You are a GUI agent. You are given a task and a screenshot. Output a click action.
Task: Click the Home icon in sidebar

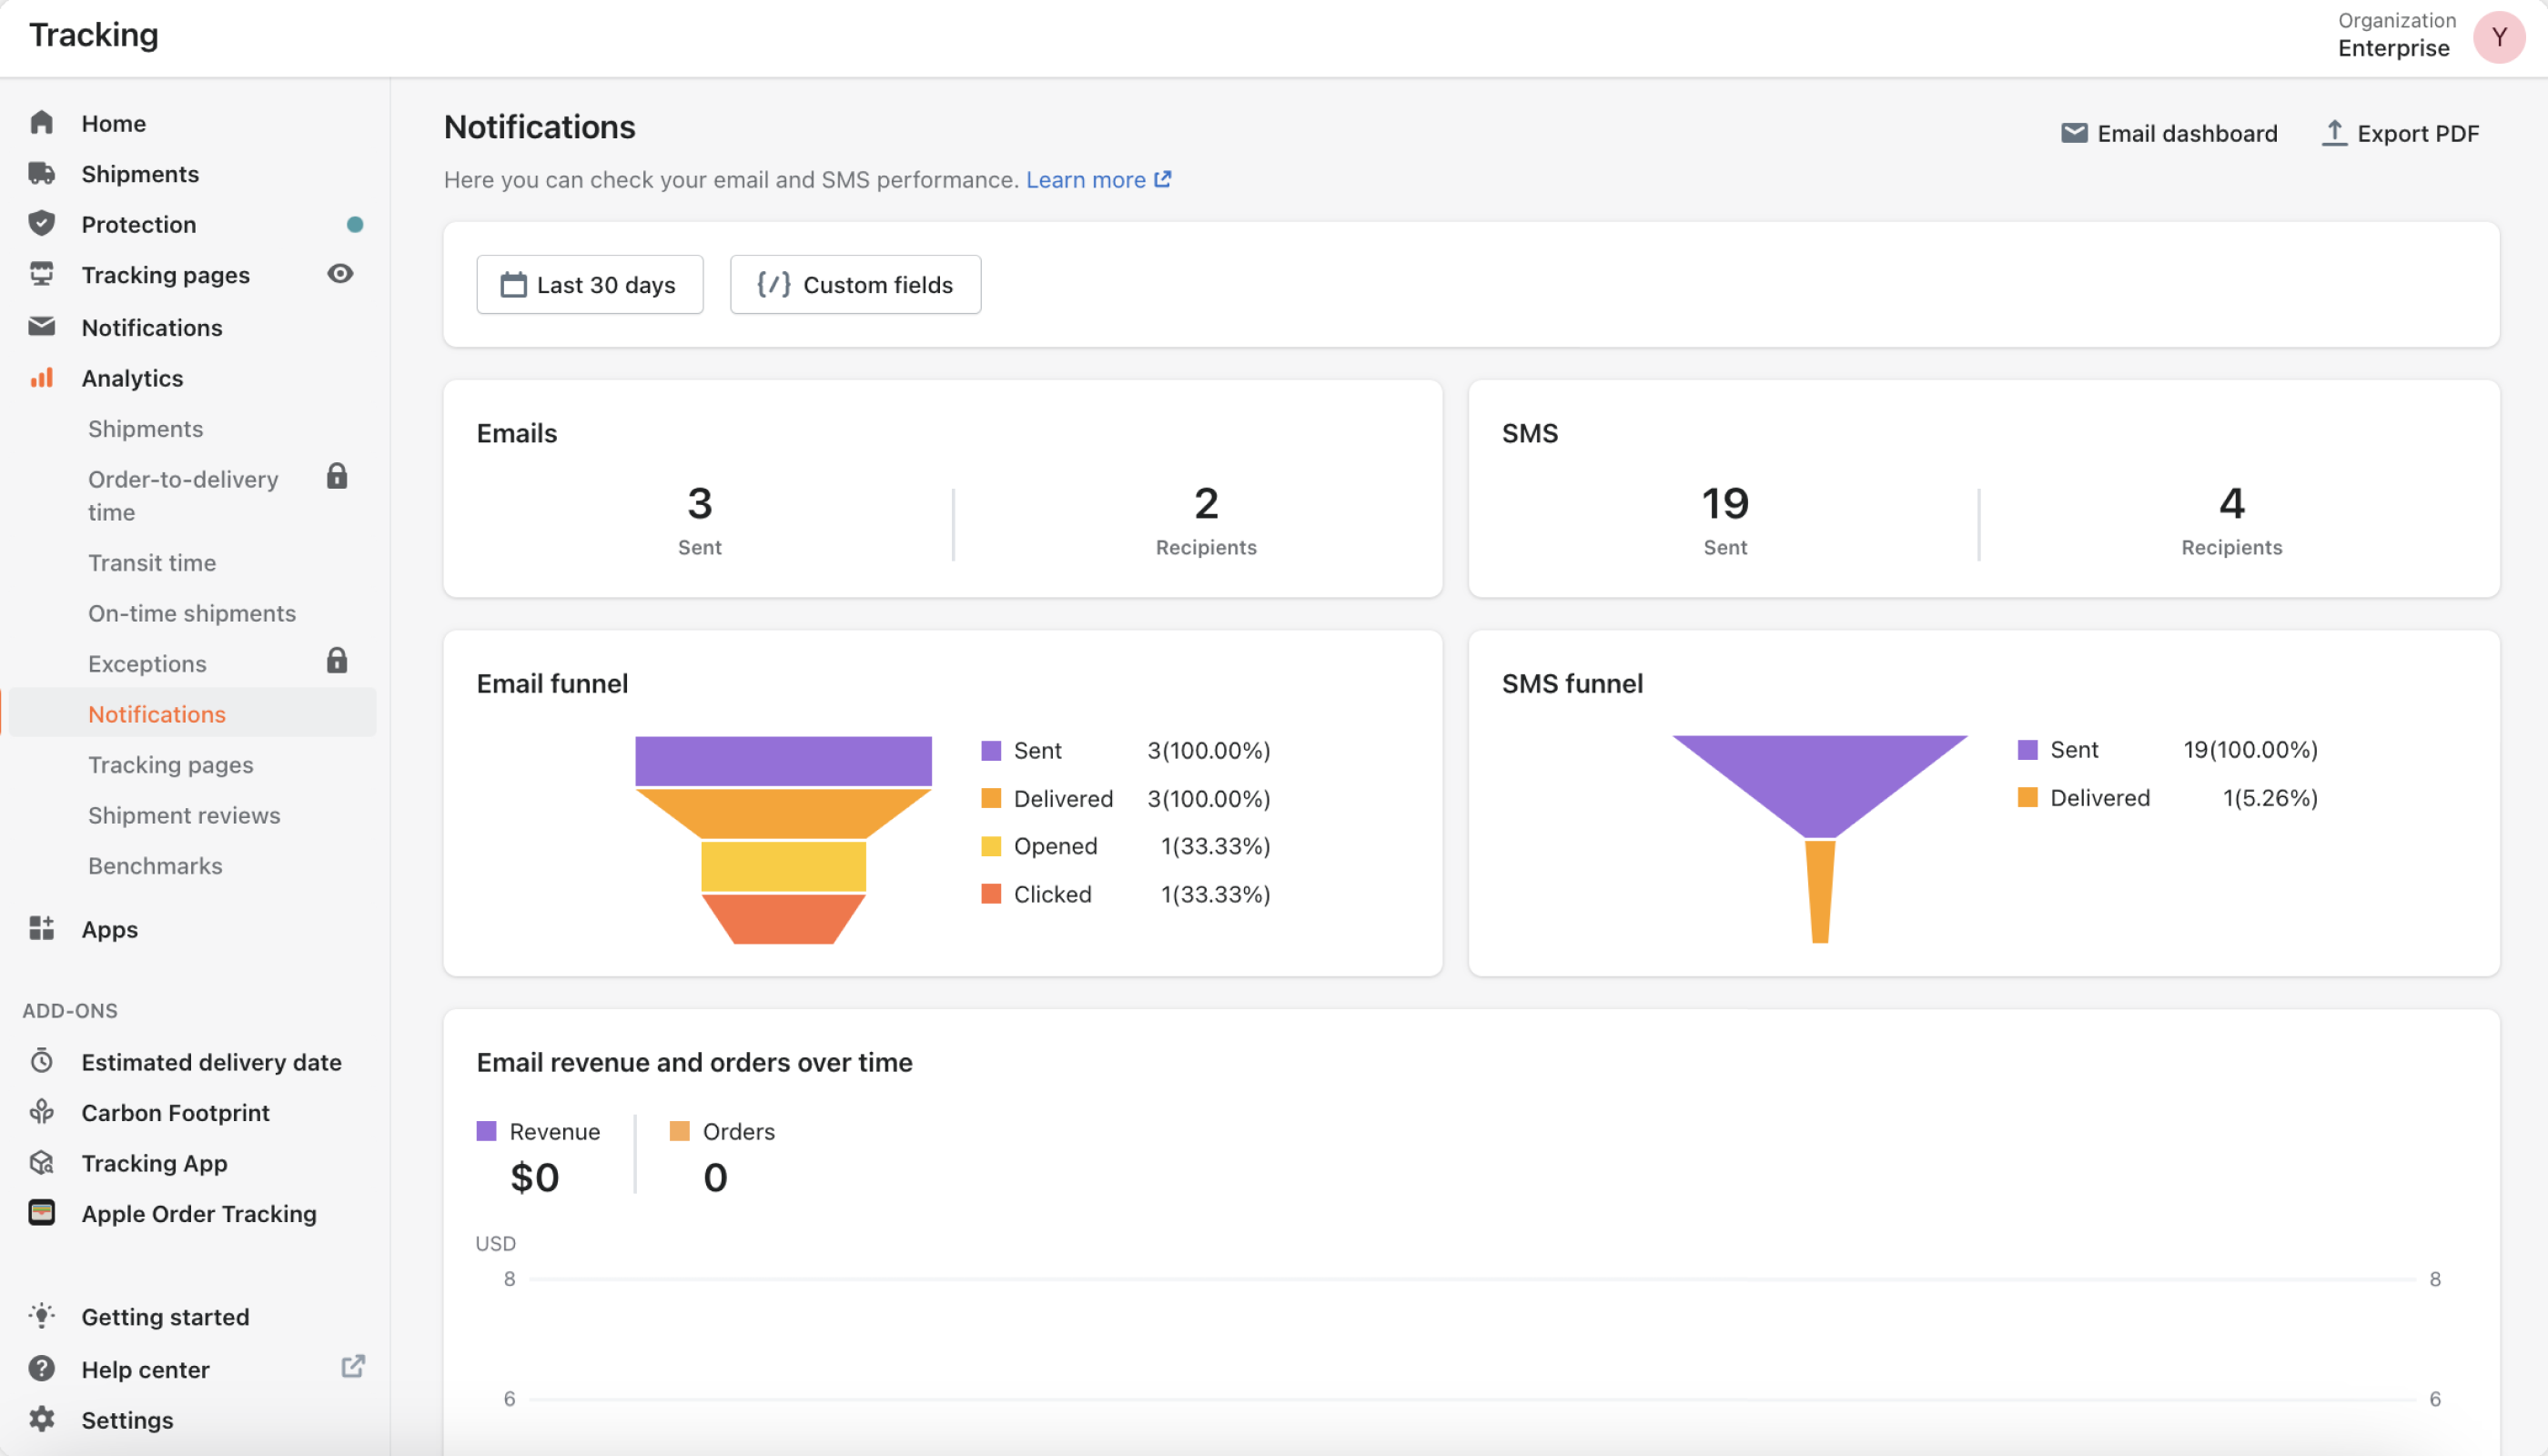(x=42, y=123)
